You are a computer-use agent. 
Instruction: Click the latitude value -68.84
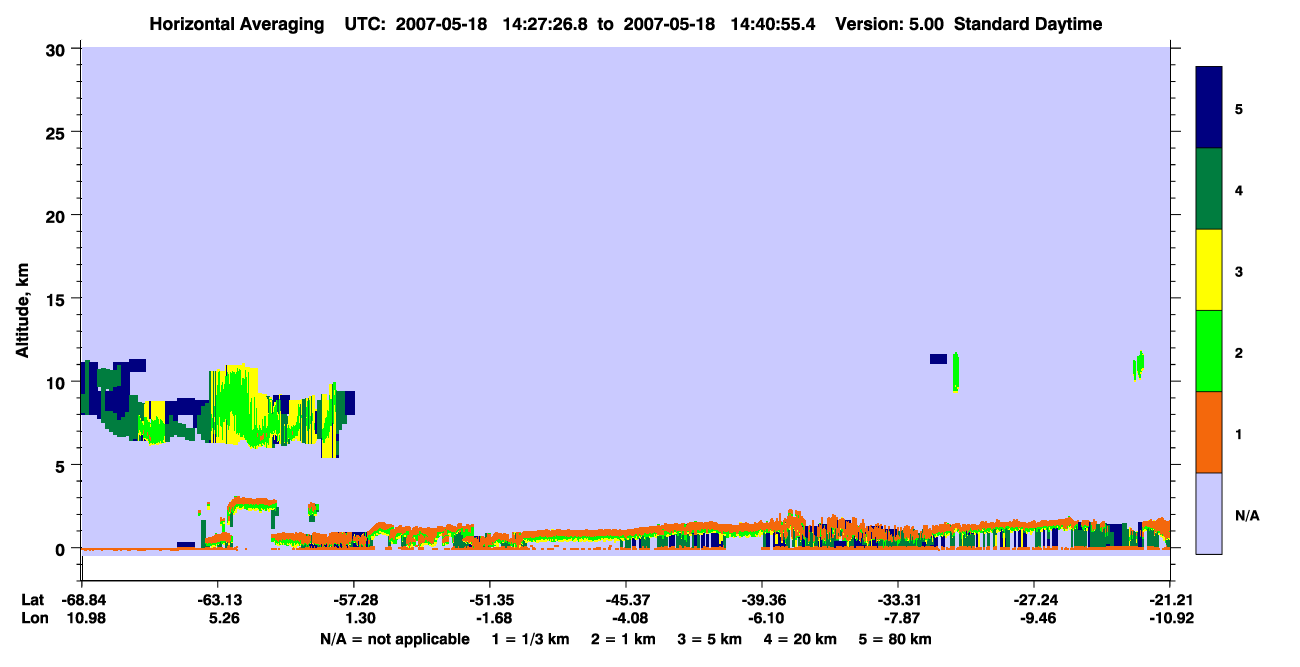pos(82,600)
